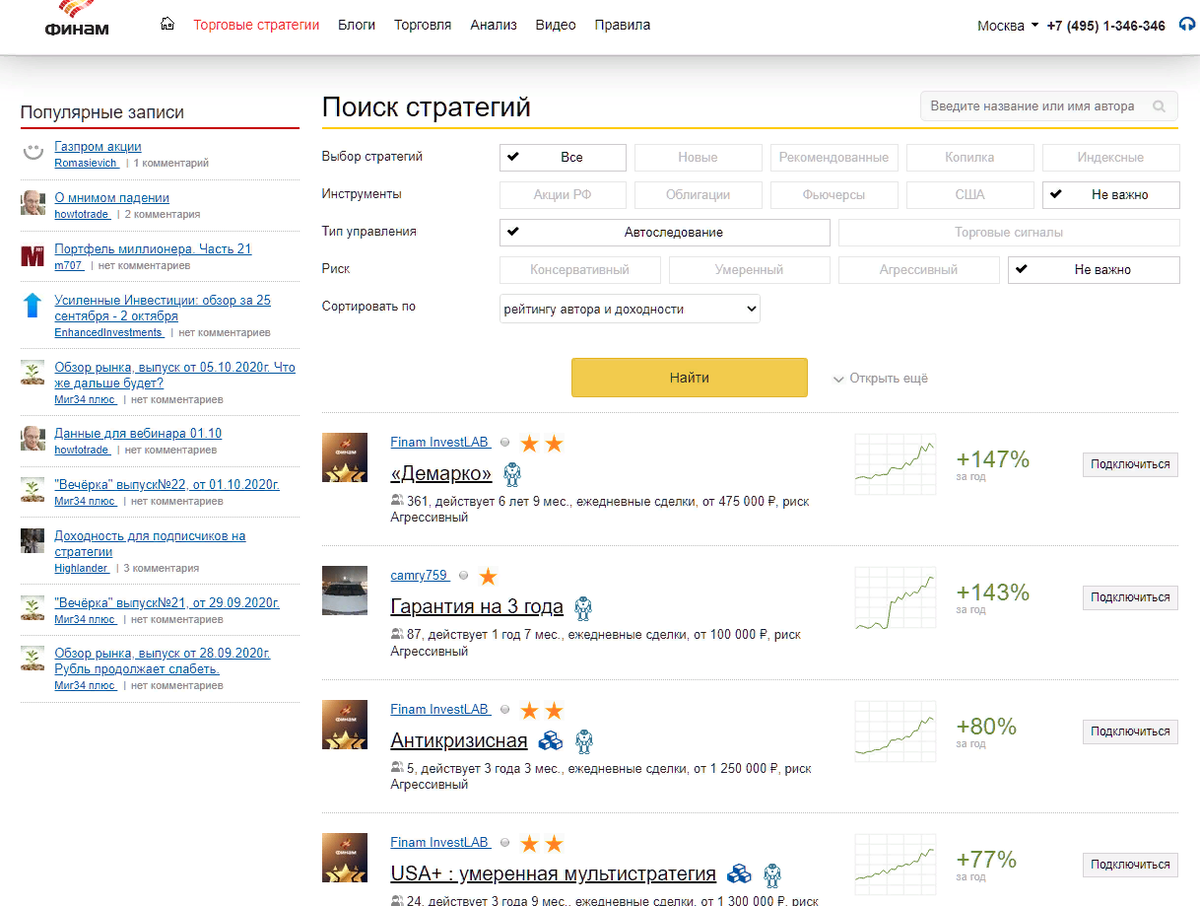The height and width of the screenshot is (906, 1200).
Task: Click the home icon in the navigation bar
Action: tap(166, 26)
